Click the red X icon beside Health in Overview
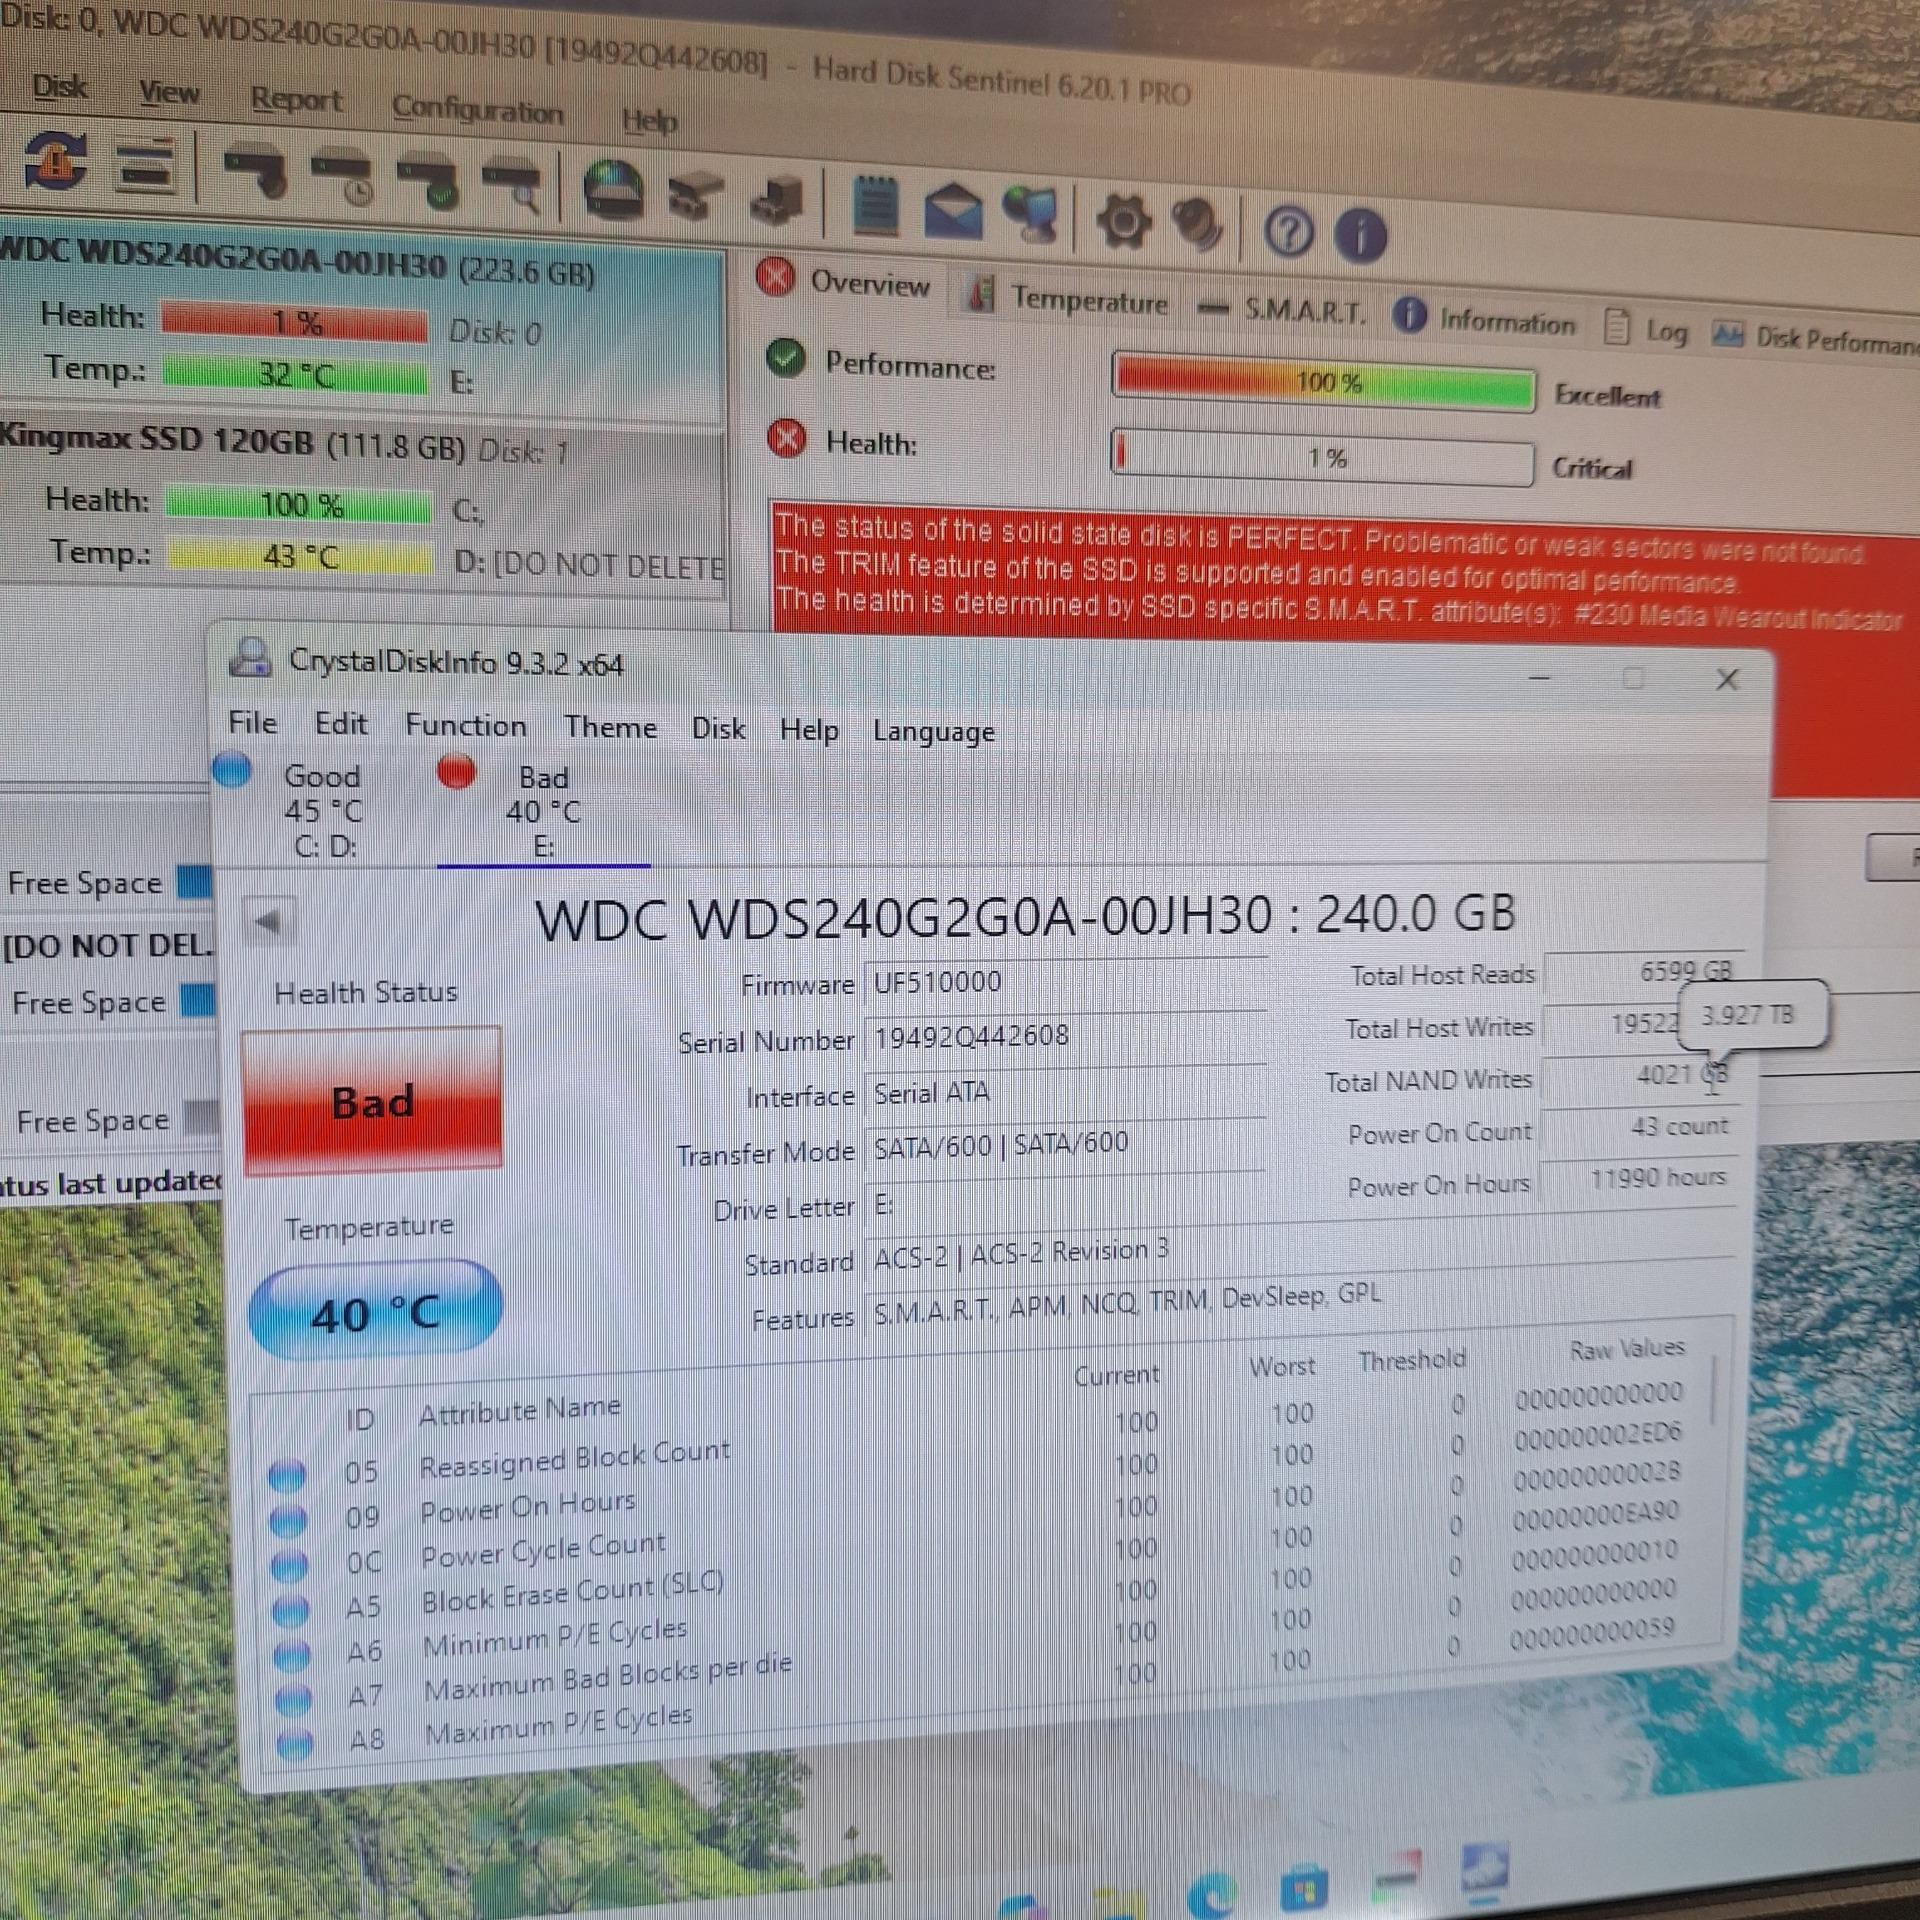 click(787, 438)
